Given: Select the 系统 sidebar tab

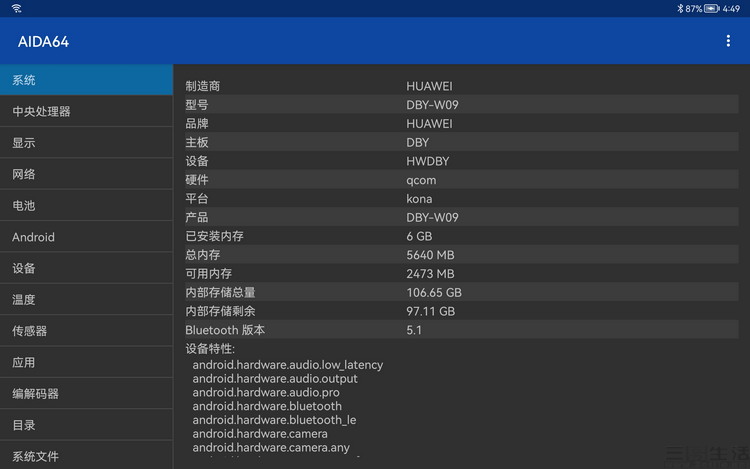Looking at the screenshot, I should [x=86, y=80].
